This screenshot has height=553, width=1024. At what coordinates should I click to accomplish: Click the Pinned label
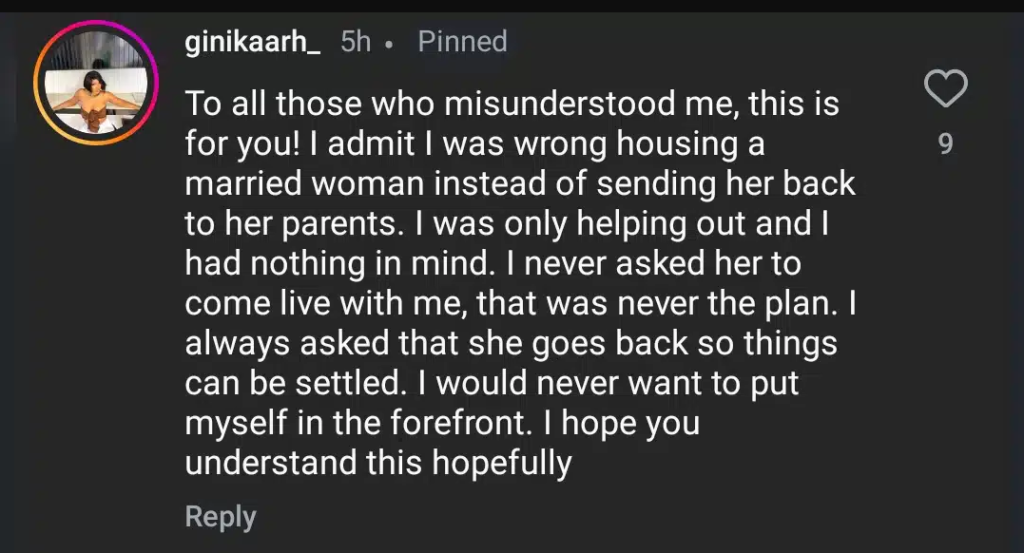[462, 42]
